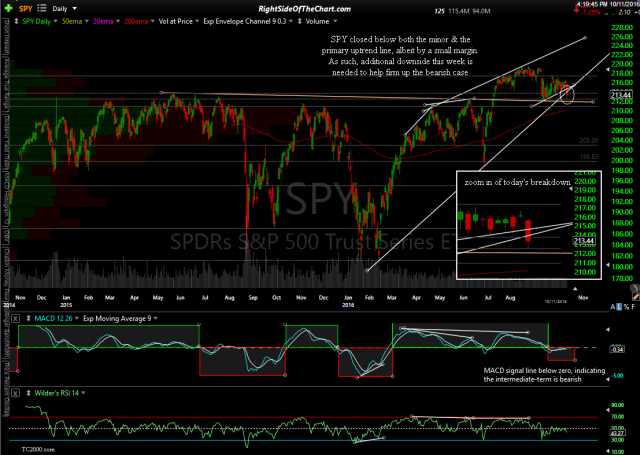
Task: Click the 115.4M volume value
Action: (x=457, y=11)
